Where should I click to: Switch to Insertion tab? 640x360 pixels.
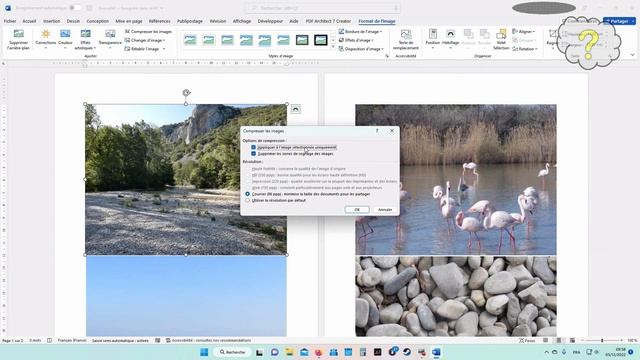click(51, 21)
